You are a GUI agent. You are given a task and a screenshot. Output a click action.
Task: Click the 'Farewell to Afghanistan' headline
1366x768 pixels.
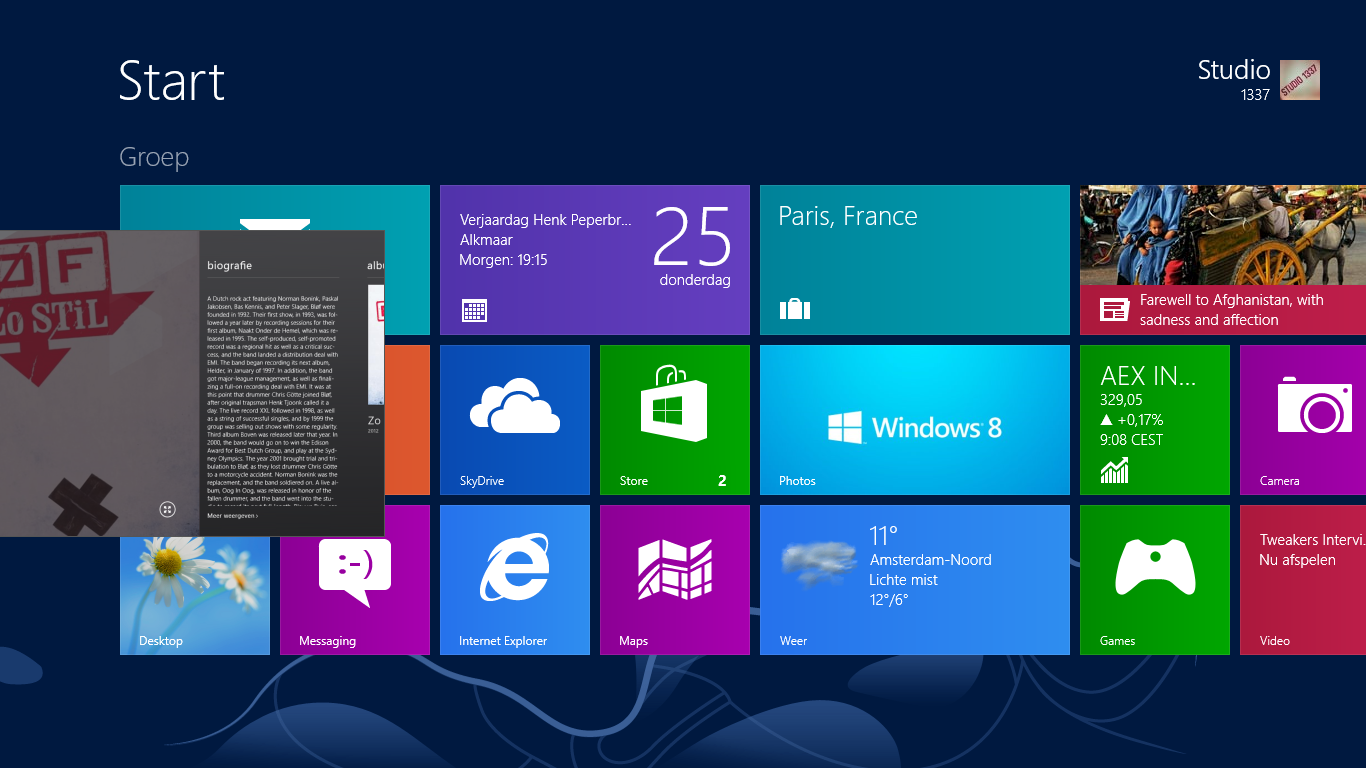1231,310
